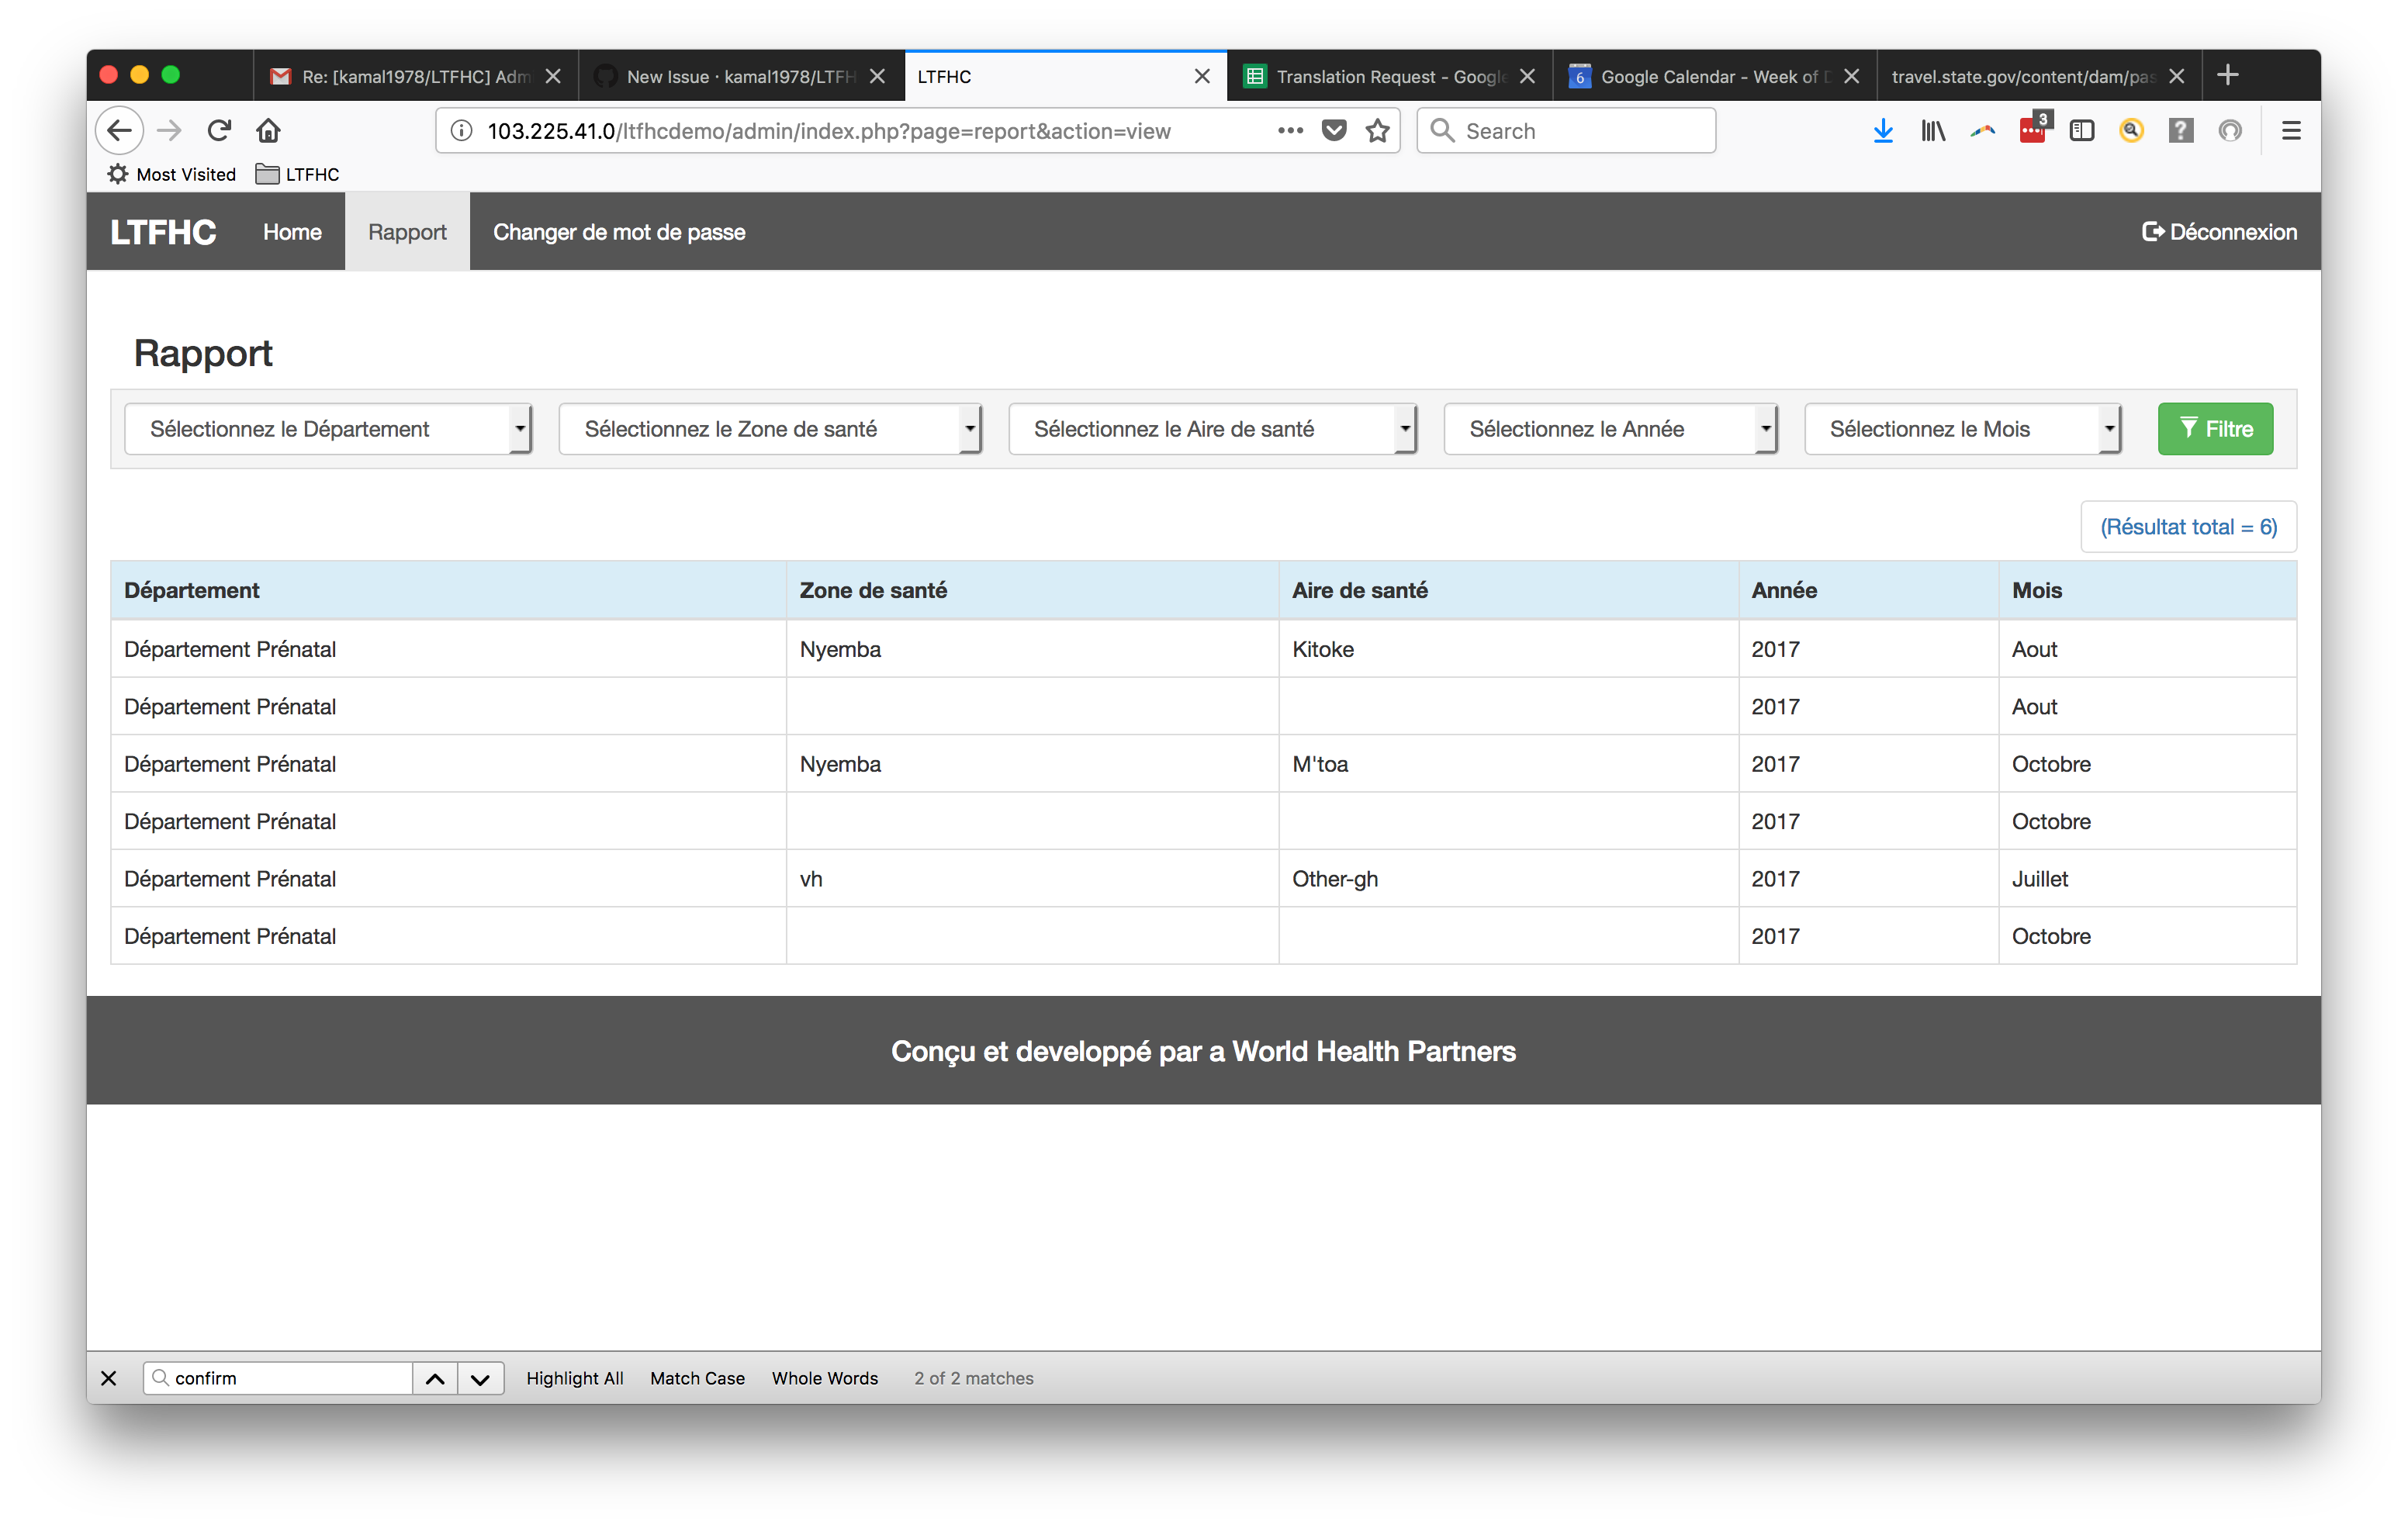Image resolution: width=2408 pixels, height=1528 pixels.
Task: Click the home icon in toolbar
Action: click(x=268, y=131)
